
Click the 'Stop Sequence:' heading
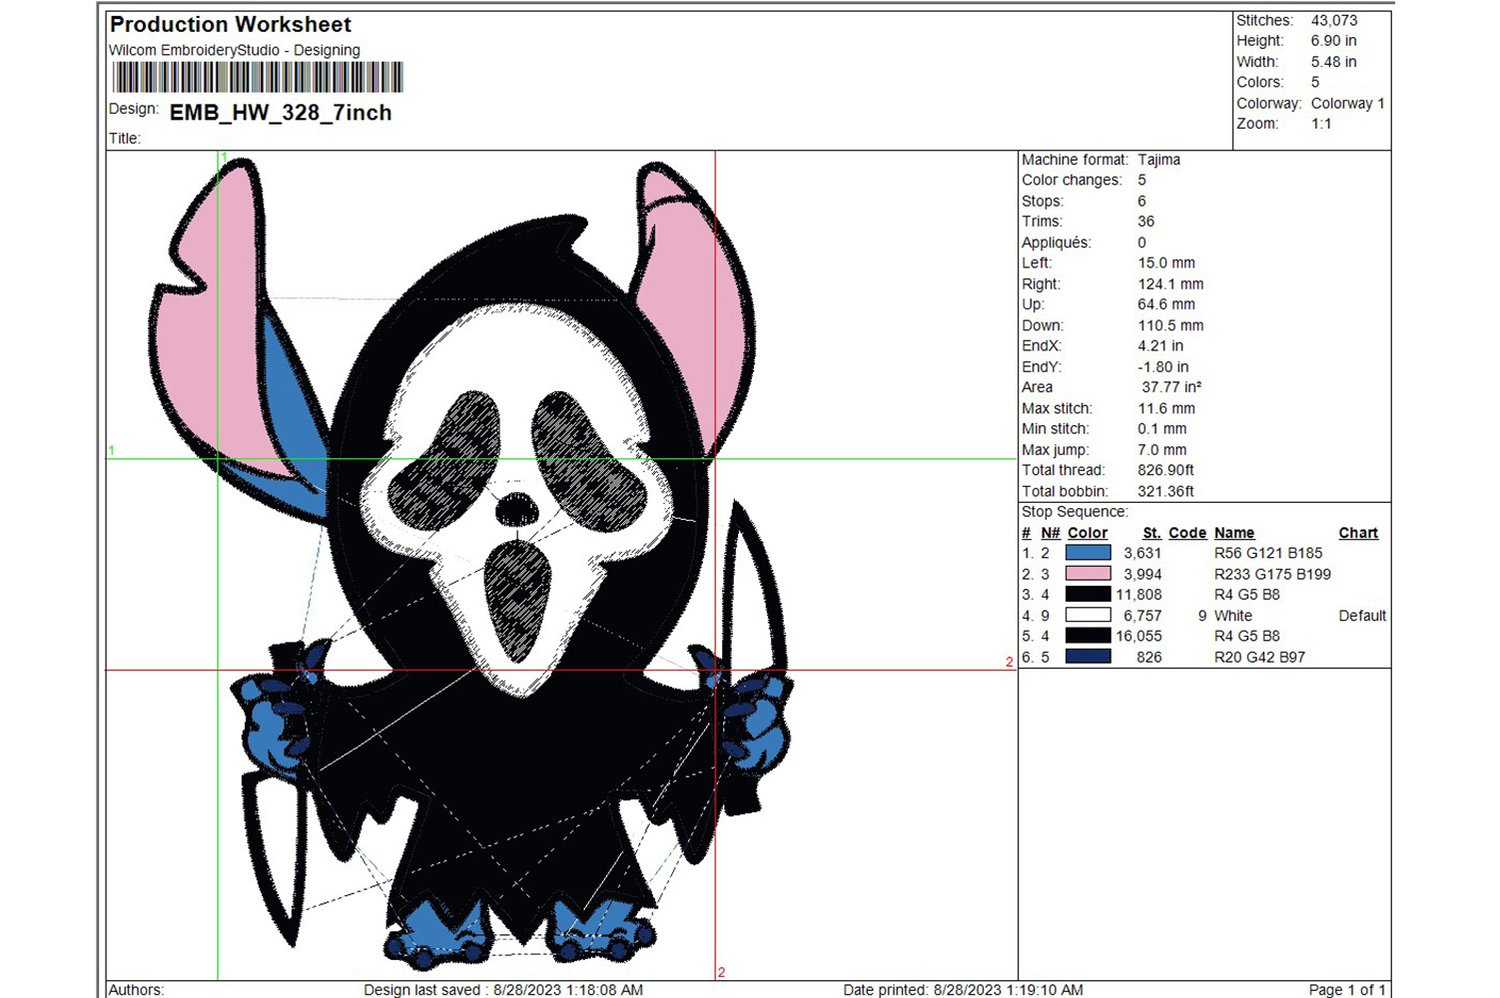pos(1074,512)
